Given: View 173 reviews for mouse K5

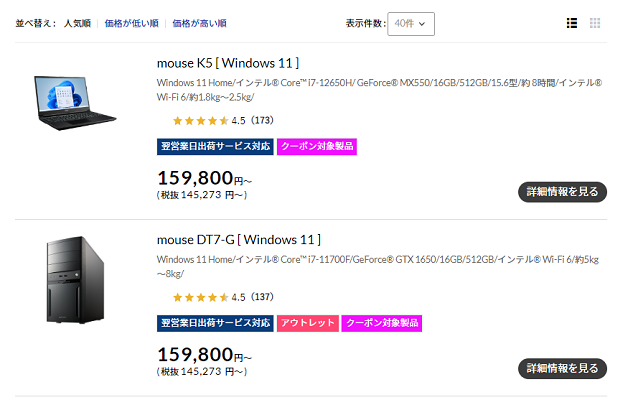Looking at the screenshot, I should point(262,120).
